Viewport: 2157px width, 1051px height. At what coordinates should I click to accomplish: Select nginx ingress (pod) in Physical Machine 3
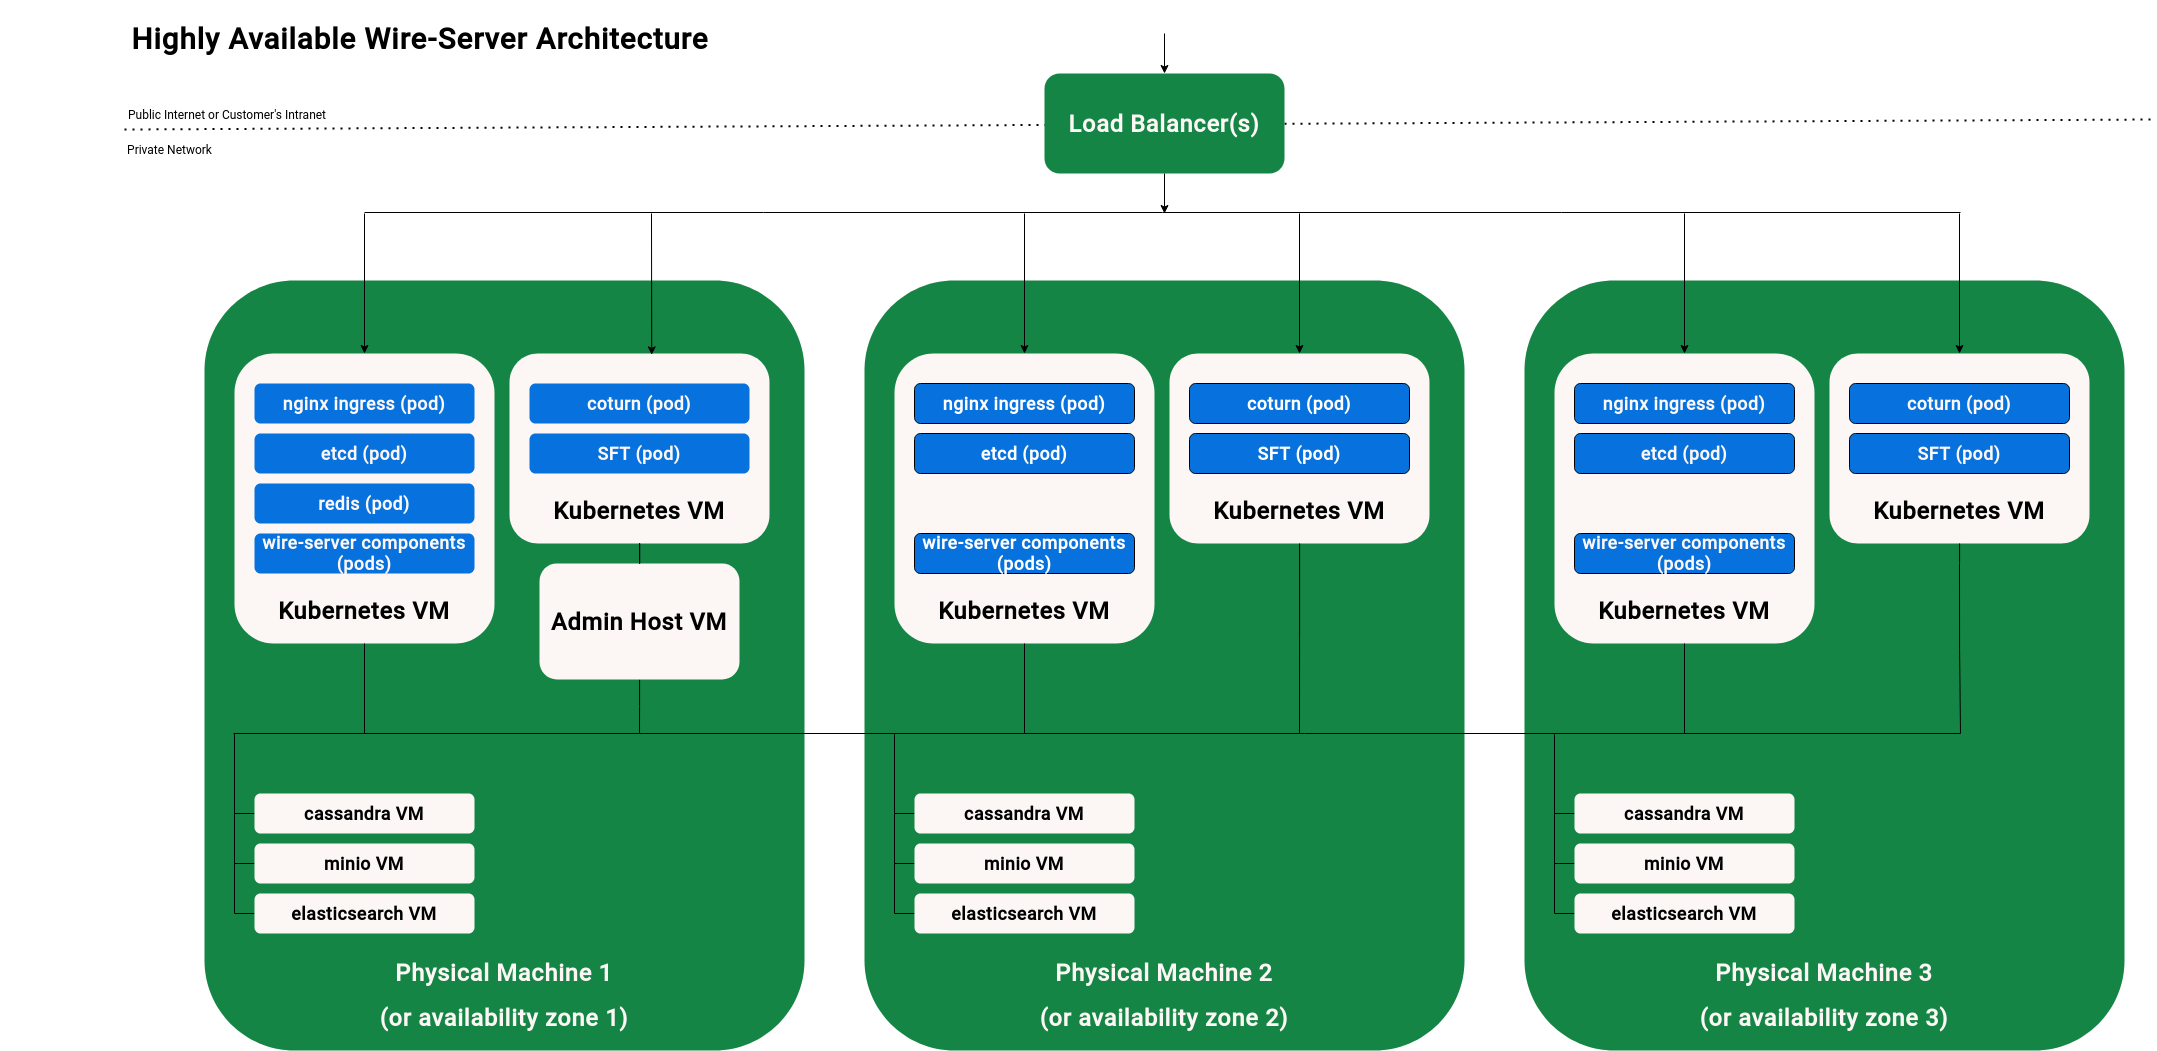point(1684,403)
